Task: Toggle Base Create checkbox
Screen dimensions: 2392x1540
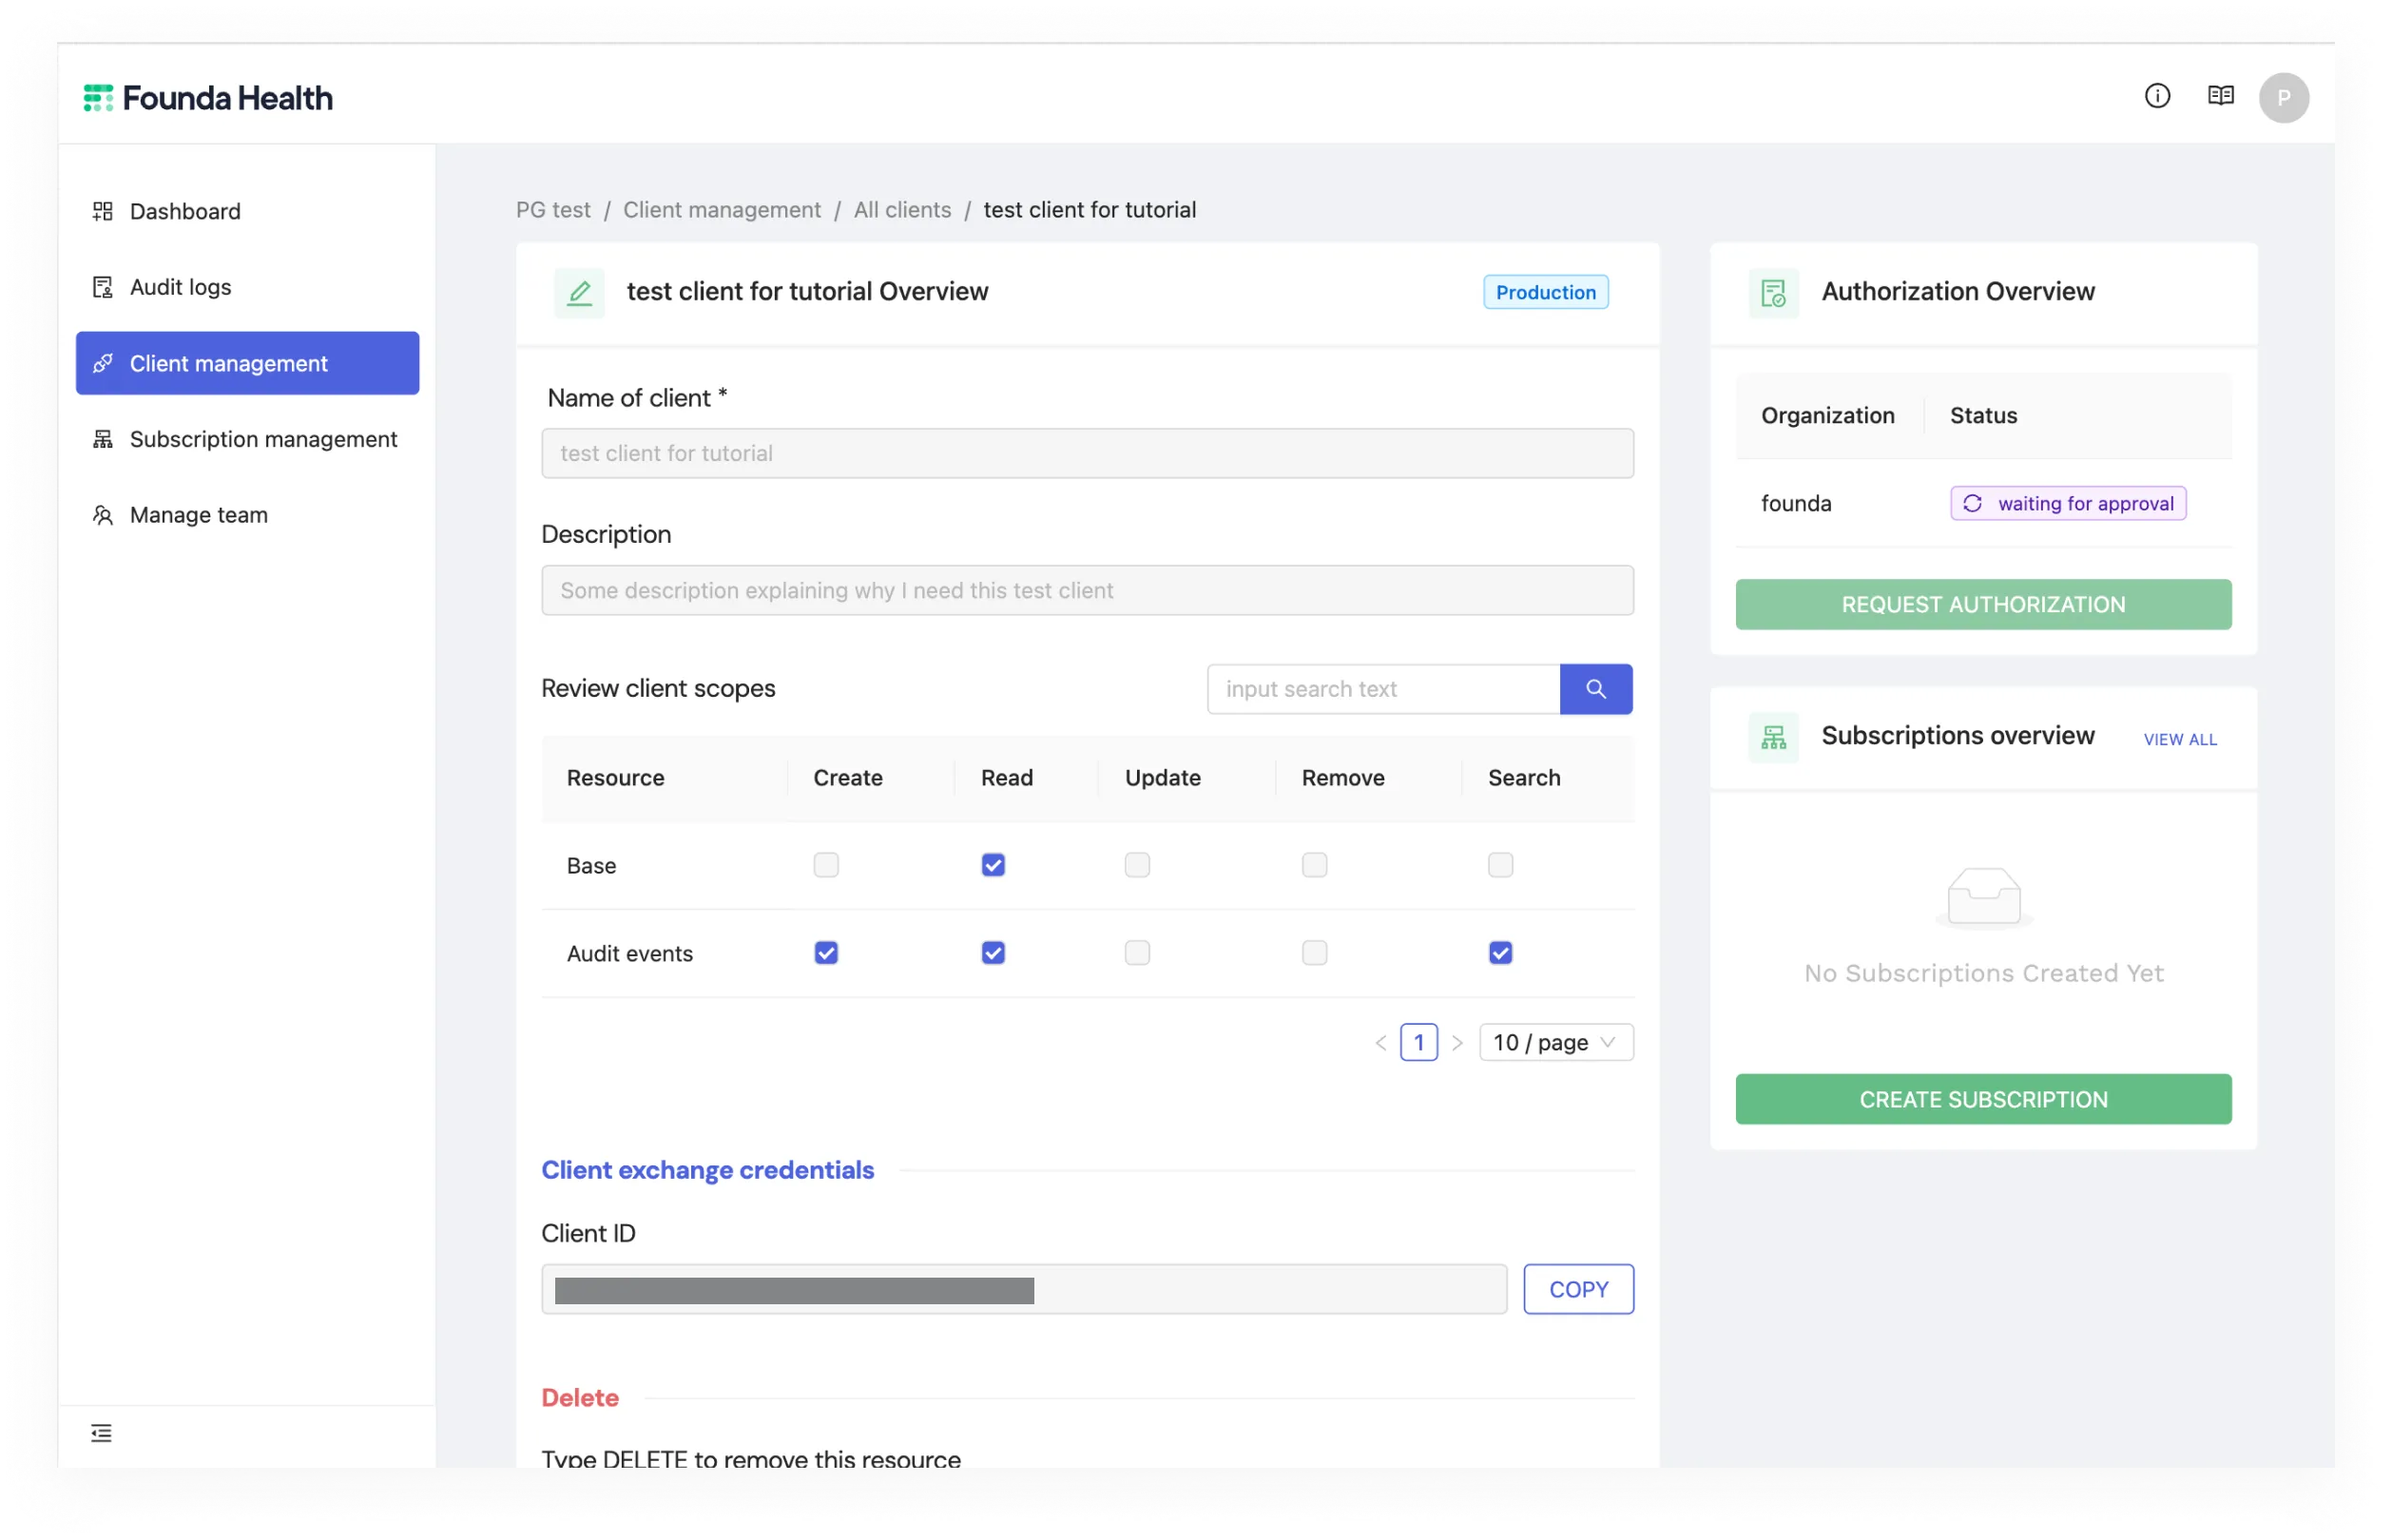Action: point(826,865)
